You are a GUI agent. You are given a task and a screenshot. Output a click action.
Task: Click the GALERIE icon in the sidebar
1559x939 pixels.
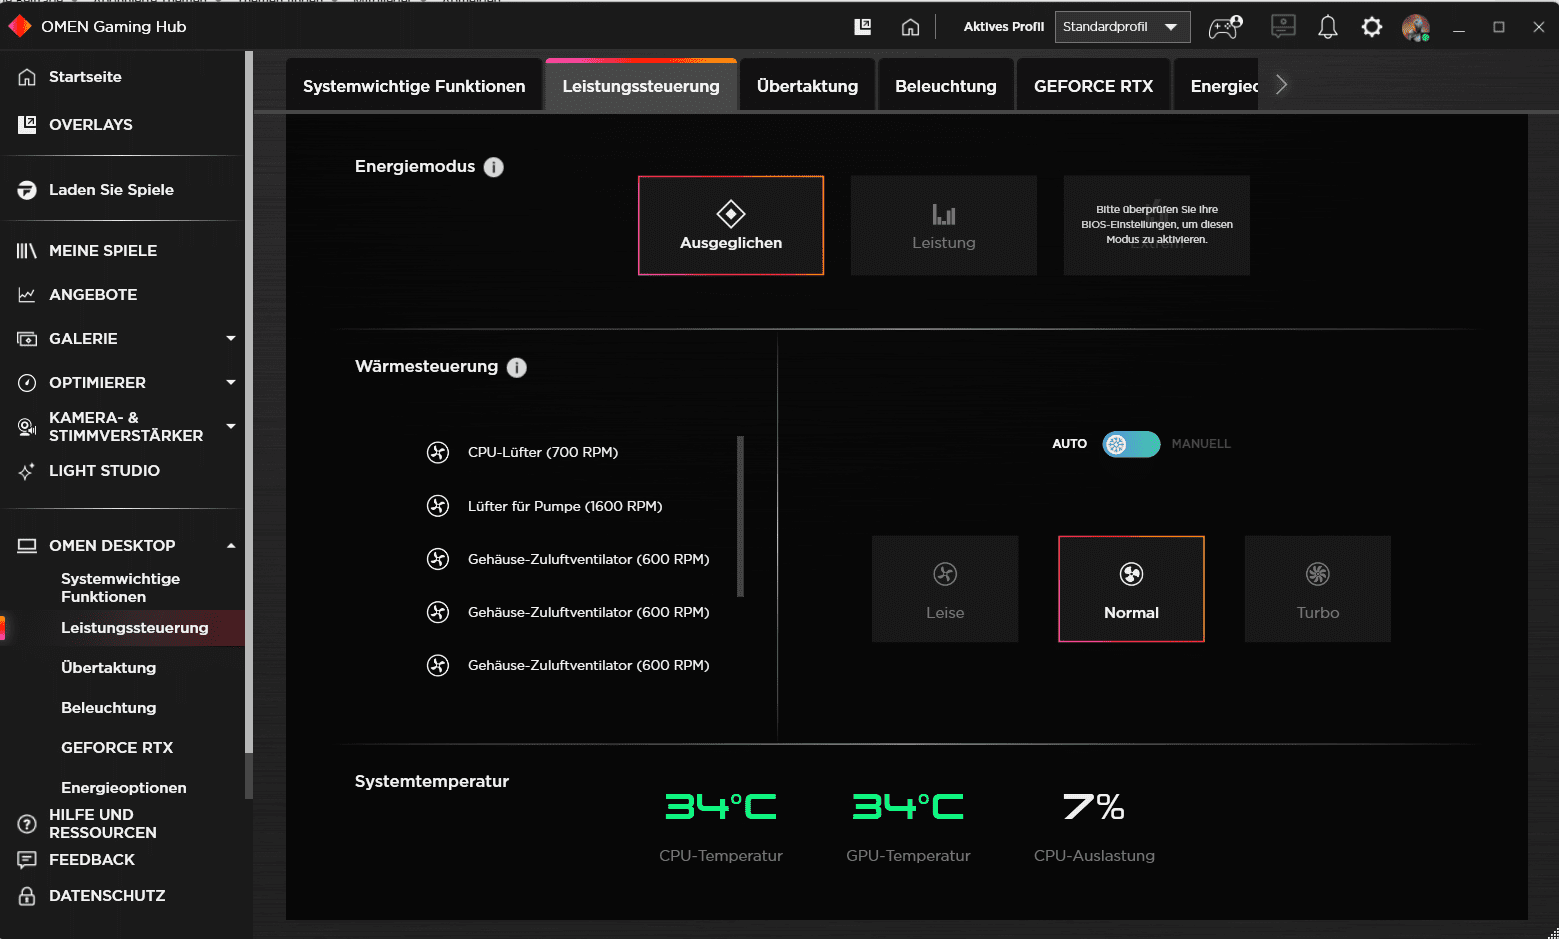27,339
